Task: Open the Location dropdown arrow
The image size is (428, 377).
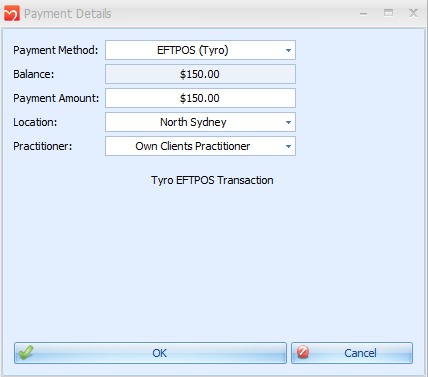Action: [288, 122]
